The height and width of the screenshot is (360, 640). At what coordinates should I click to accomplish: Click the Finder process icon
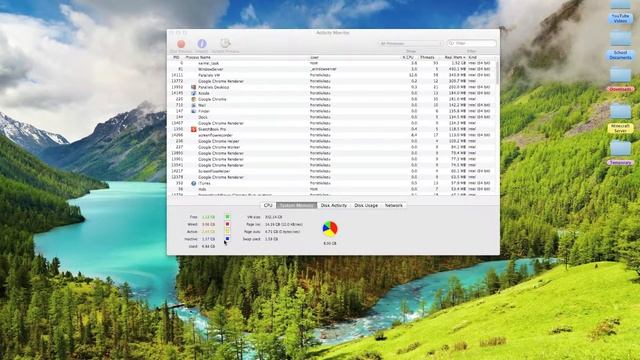[193, 111]
